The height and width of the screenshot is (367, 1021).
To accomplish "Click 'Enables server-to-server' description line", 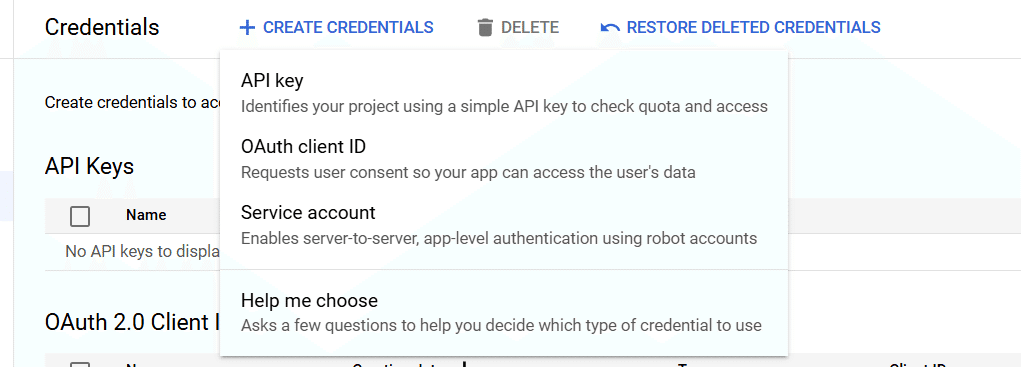I will point(499,238).
